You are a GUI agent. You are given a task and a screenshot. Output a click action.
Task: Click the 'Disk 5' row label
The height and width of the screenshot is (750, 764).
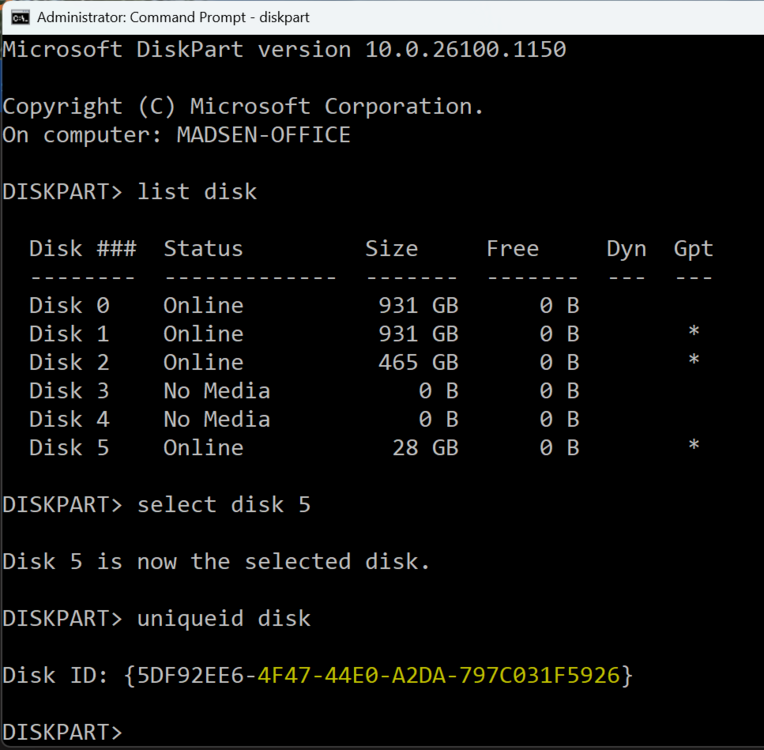point(69,447)
